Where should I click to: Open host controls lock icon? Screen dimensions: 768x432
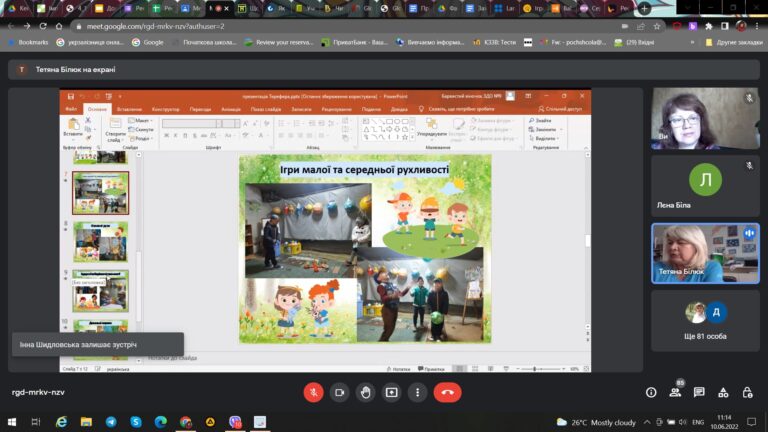[x=747, y=392]
